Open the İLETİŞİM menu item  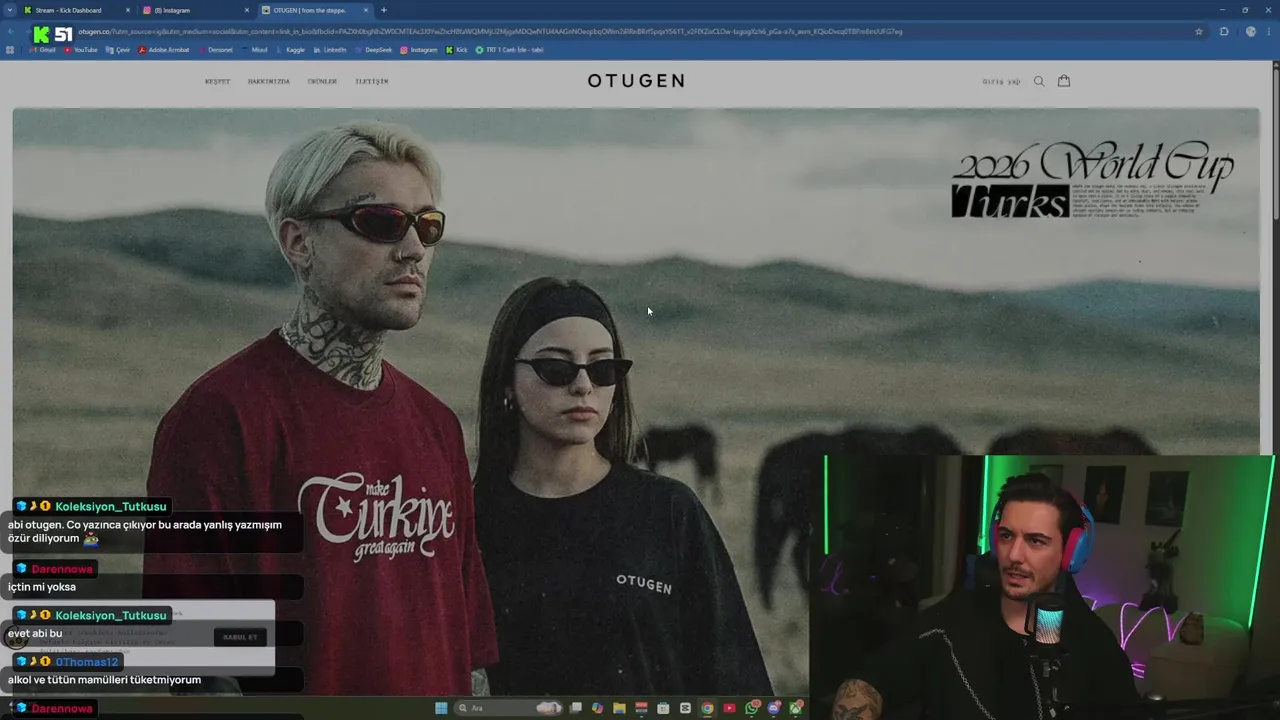click(x=371, y=81)
